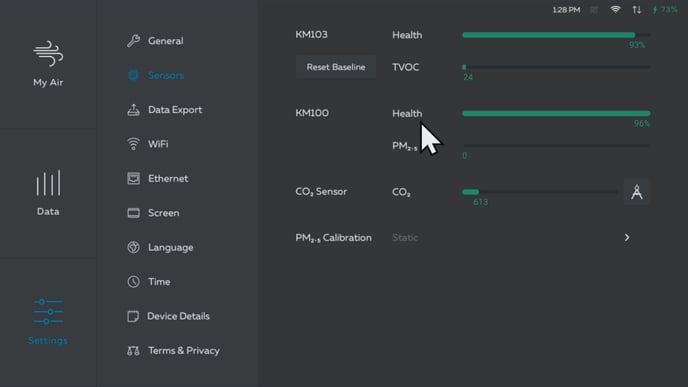Click the PM2.5 level bar
The width and height of the screenshot is (688, 387).
click(556, 146)
